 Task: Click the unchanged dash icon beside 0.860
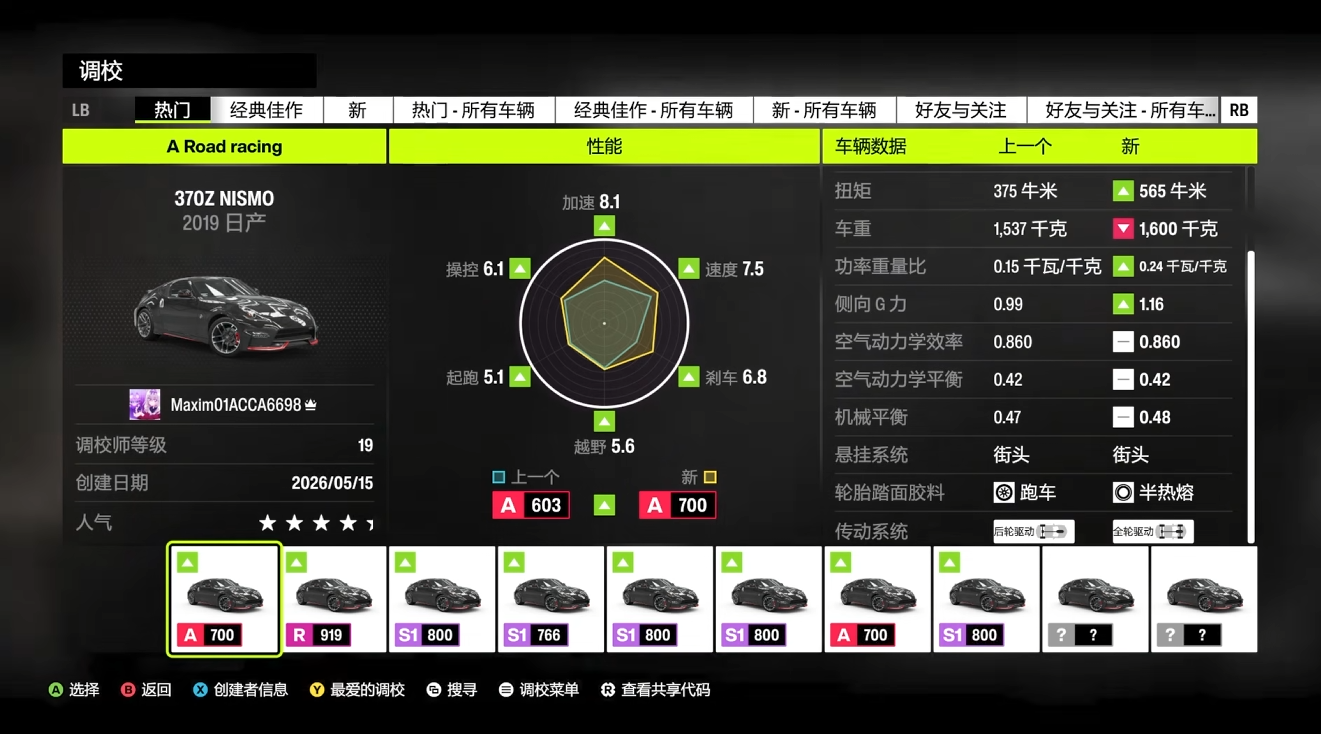click(x=1123, y=342)
